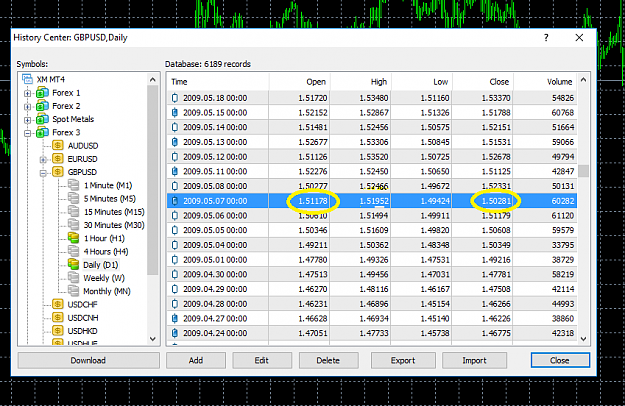The width and height of the screenshot is (625, 406).
Task: Click the USDHKD symbol coin icon
Action: pyautogui.click(x=58, y=331)
